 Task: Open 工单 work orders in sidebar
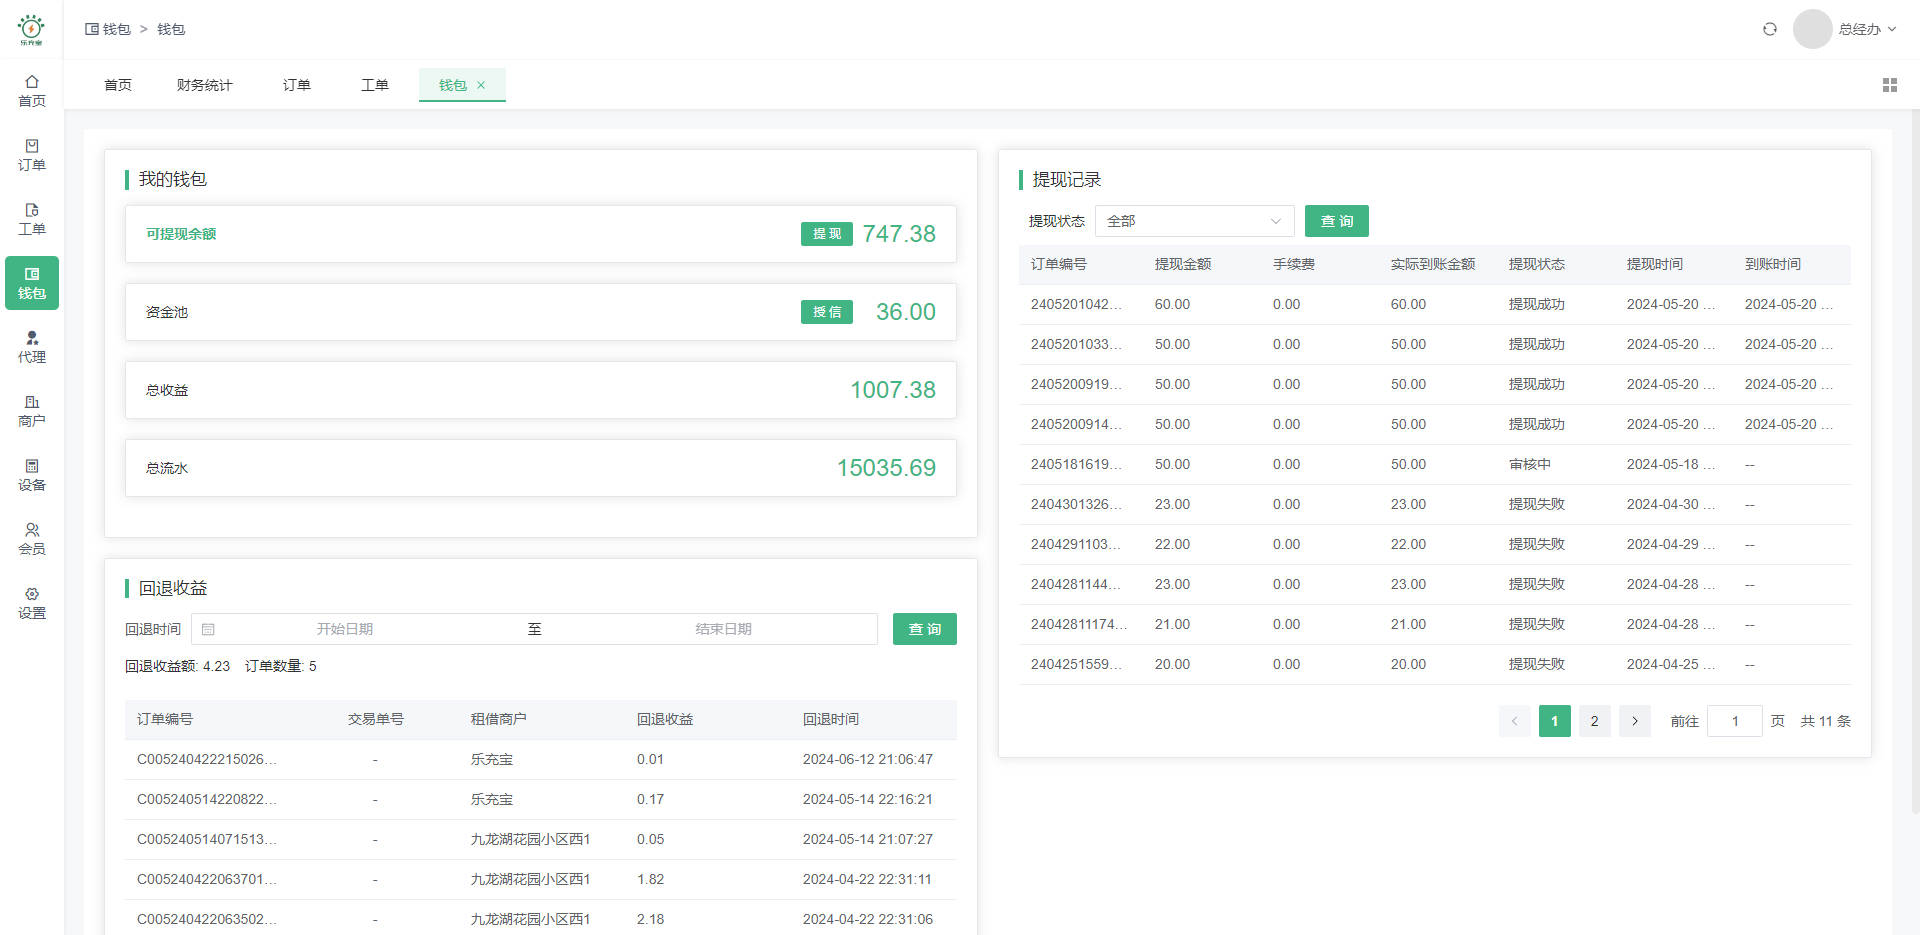(x=32, y=219)
